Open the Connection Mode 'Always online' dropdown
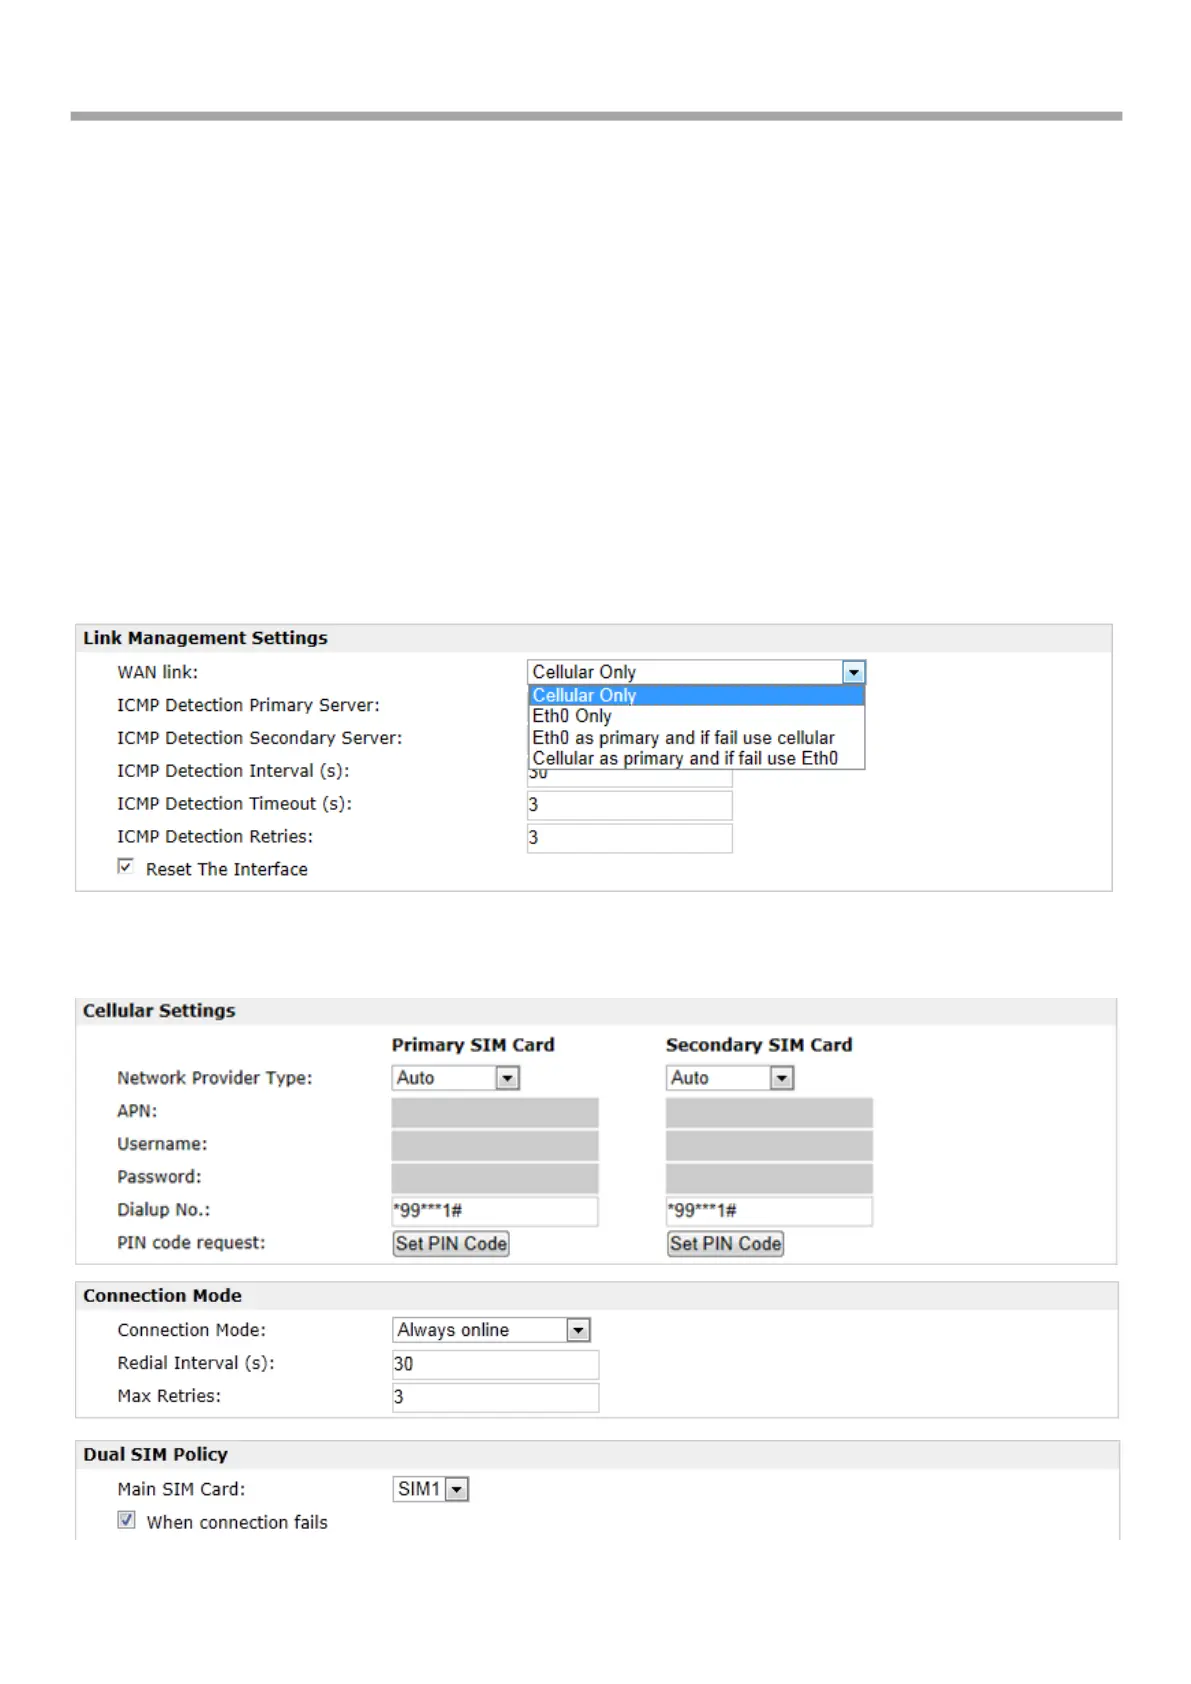 tap(491, 1330)
